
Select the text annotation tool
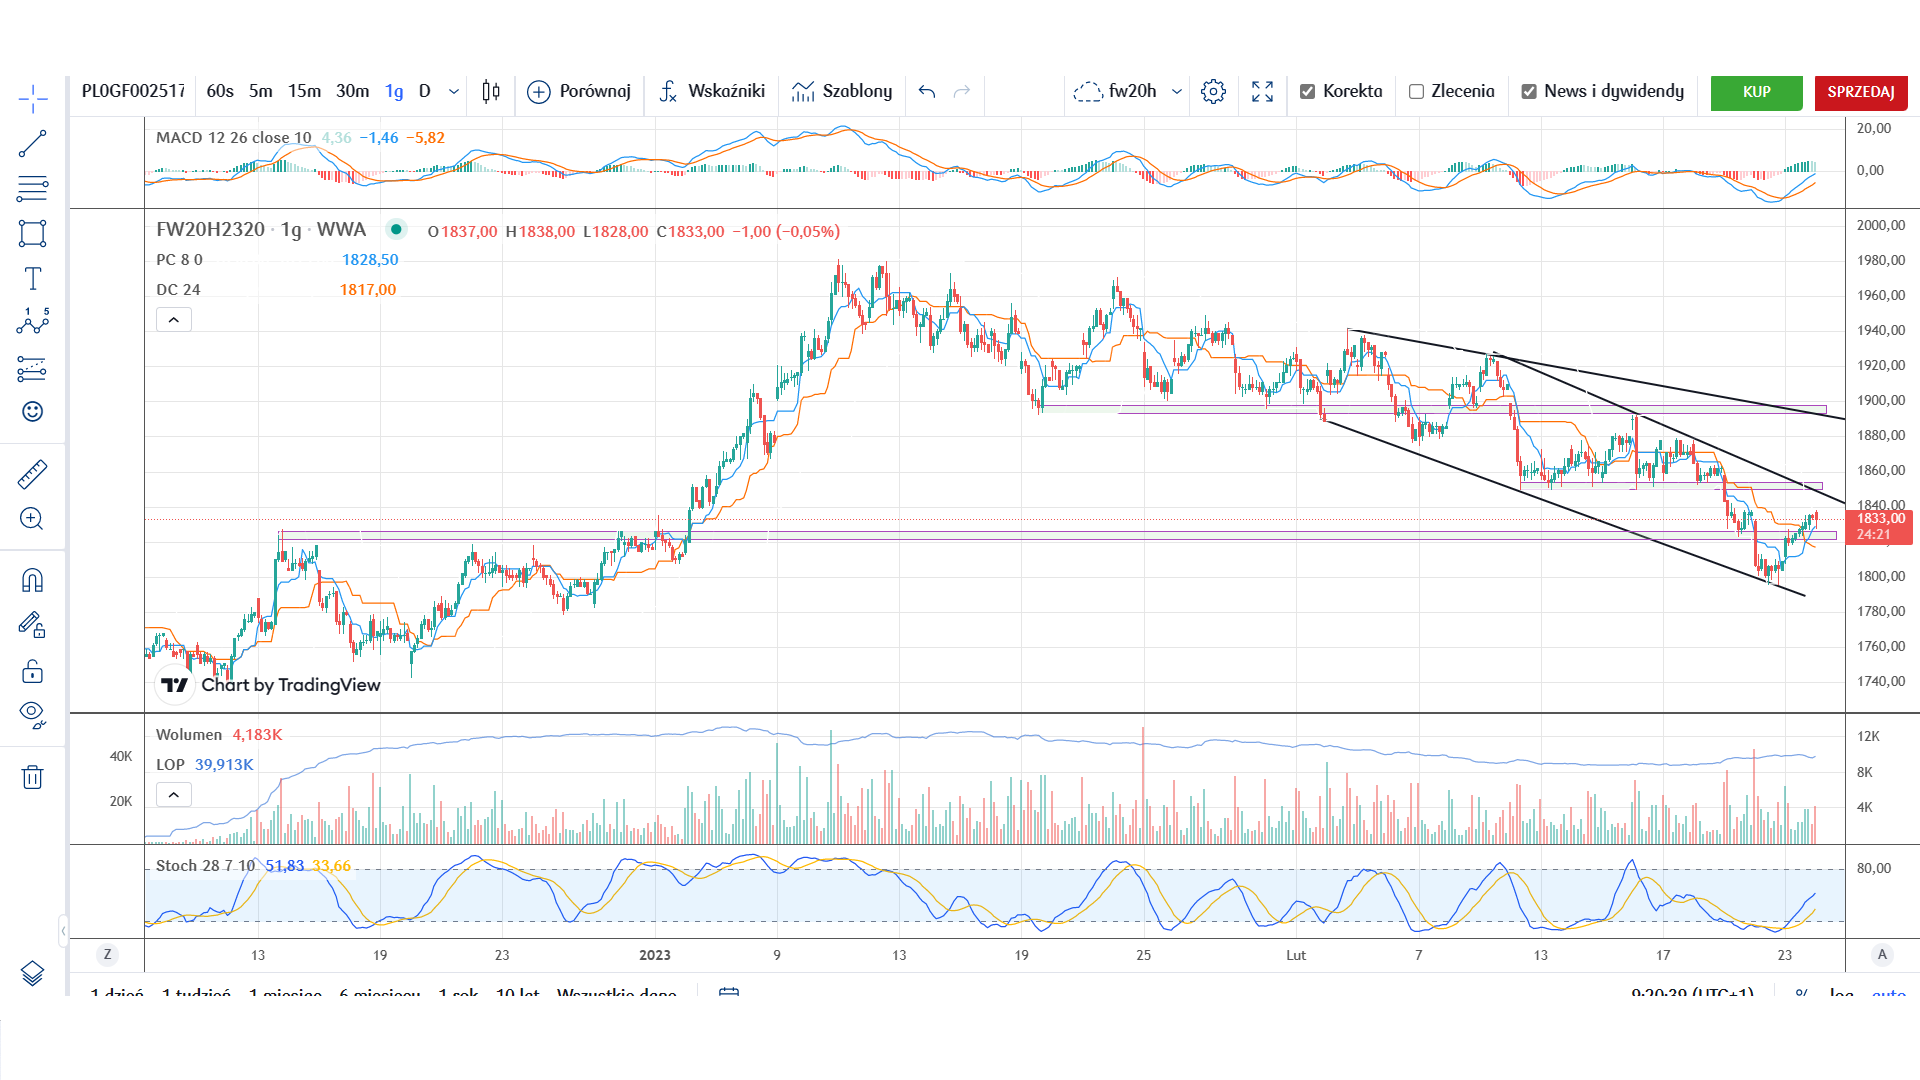click(32, 279)
